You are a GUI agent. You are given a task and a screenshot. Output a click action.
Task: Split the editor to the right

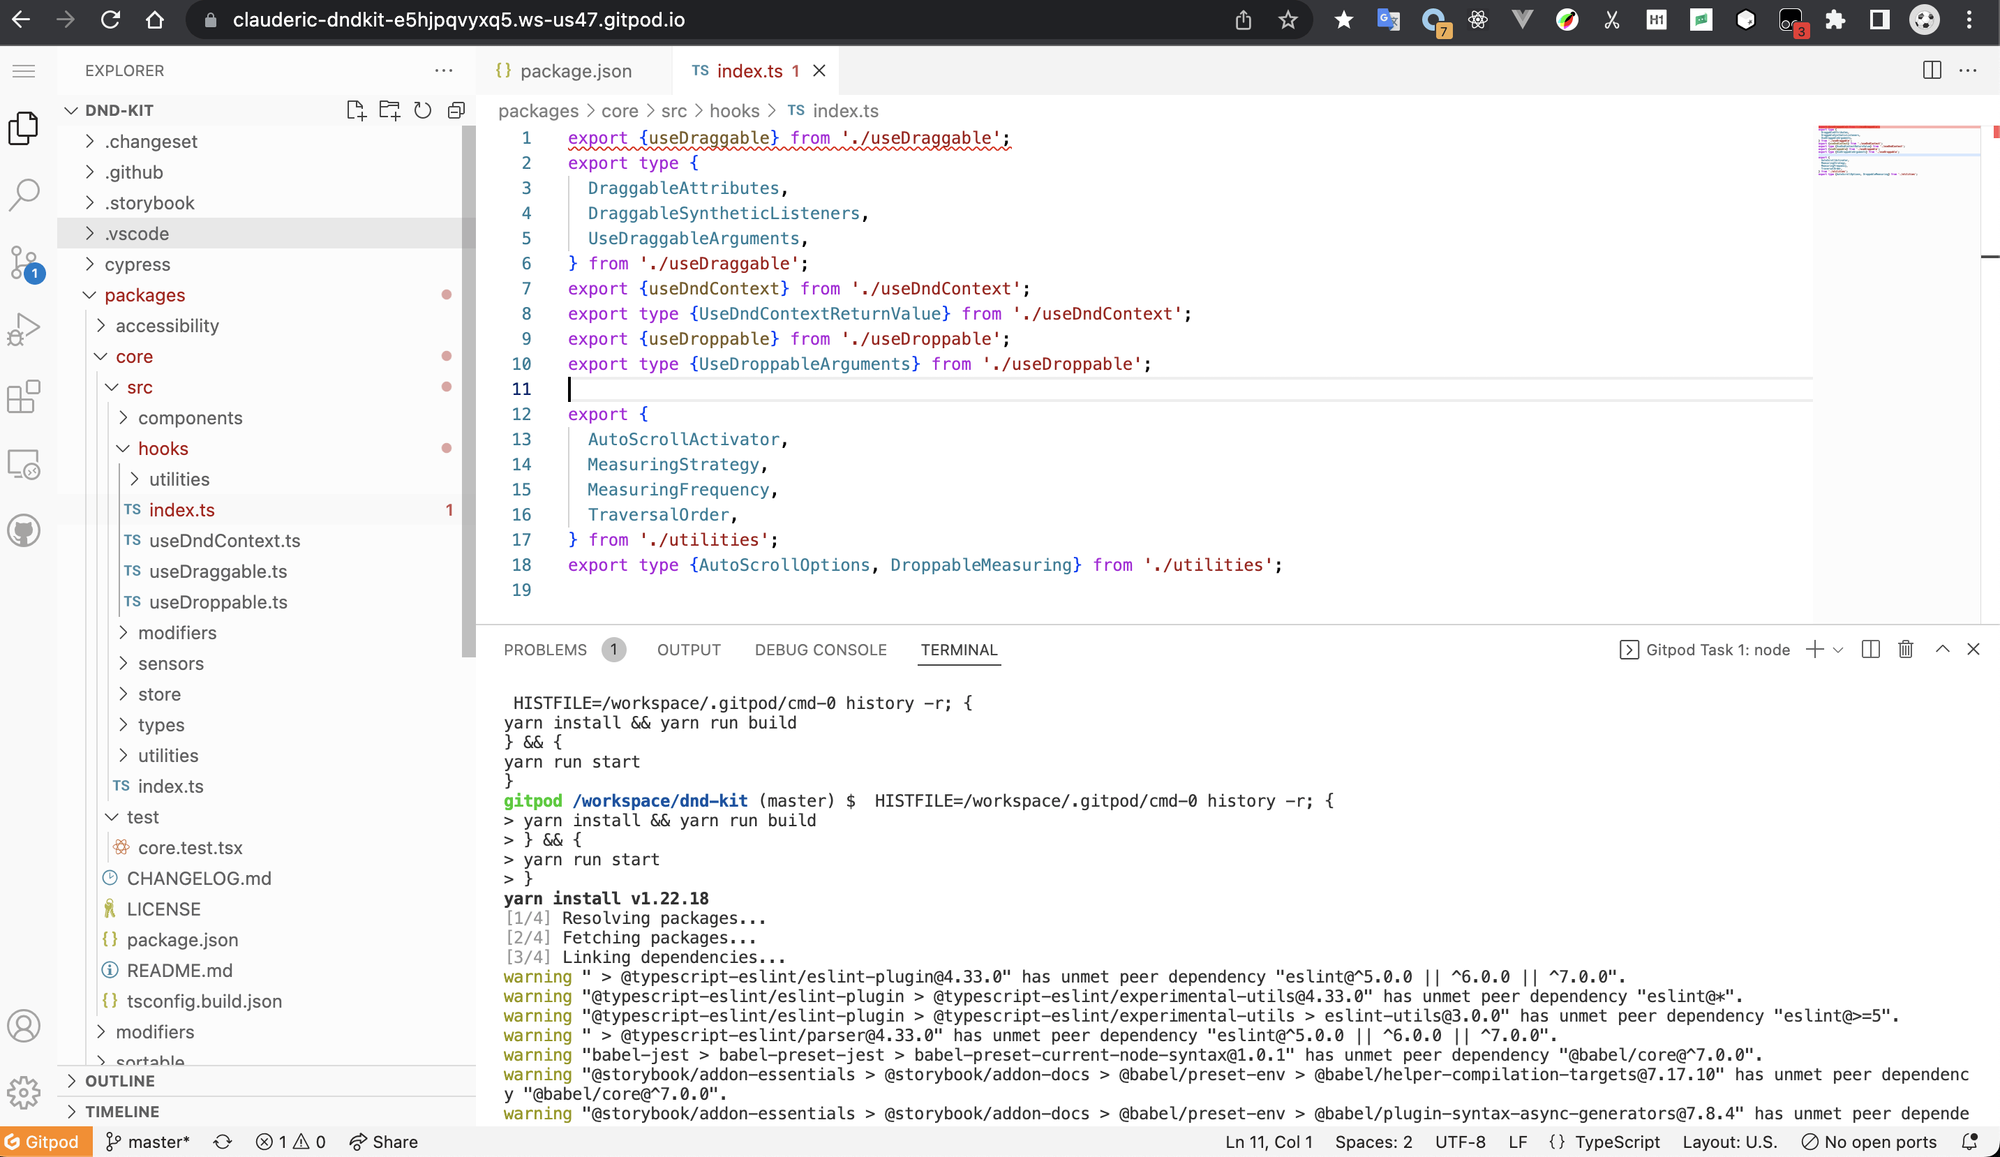point(1932,70)
